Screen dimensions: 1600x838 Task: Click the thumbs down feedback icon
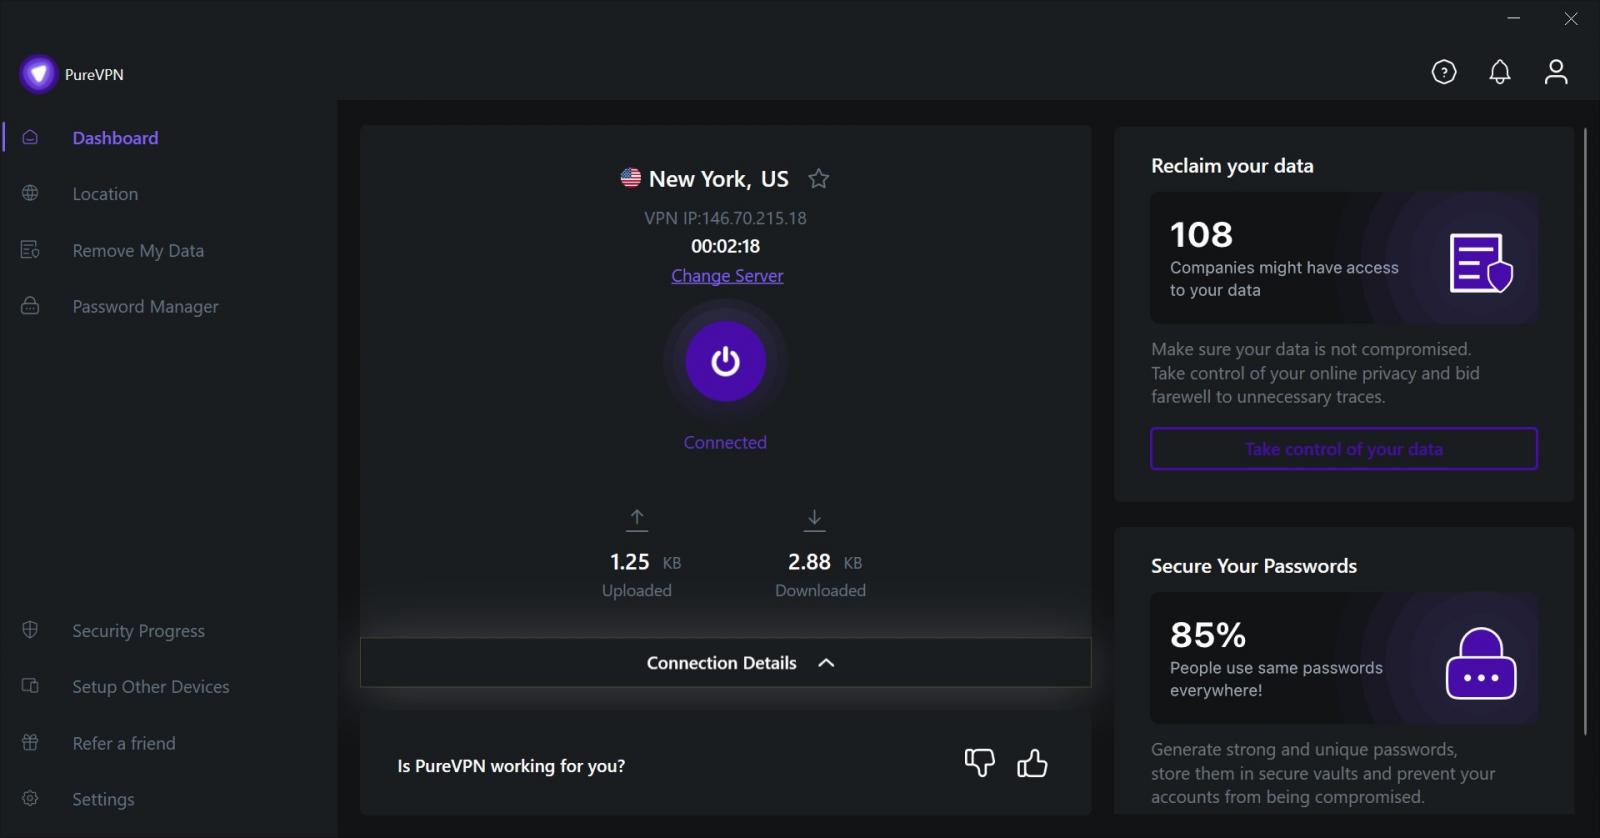tap(980, 763)
